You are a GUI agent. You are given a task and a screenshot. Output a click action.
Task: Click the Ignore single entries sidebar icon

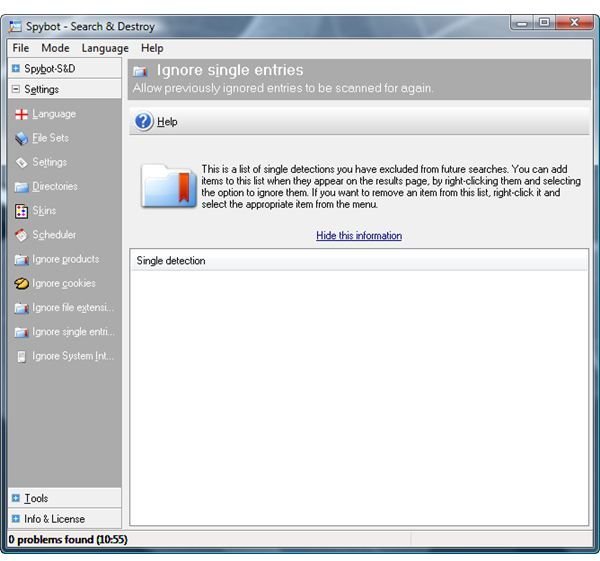(21, 332)
